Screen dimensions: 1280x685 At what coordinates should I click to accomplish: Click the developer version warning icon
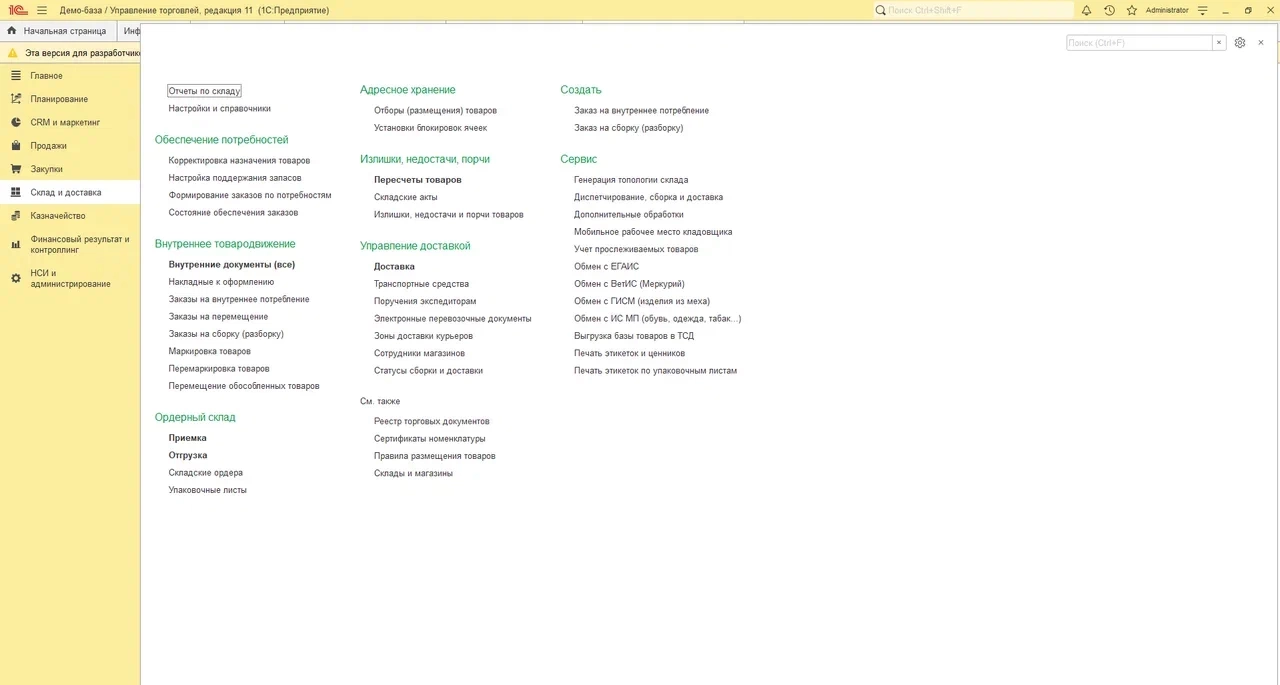pyautogui.click(x=12, y=53)
